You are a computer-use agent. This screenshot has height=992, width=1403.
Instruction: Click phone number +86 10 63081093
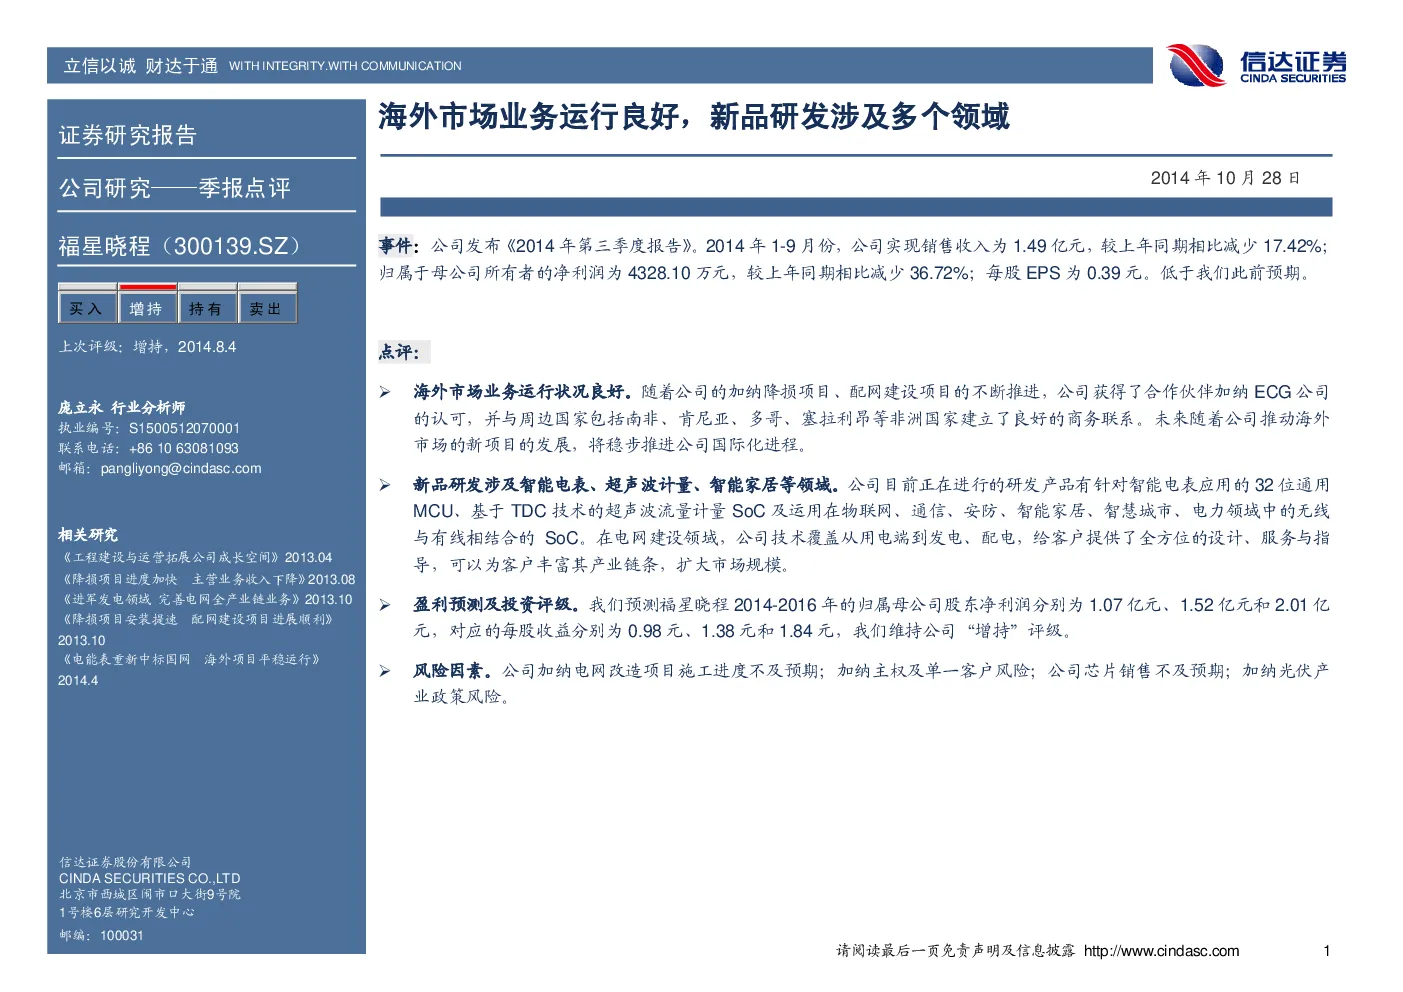184,448
